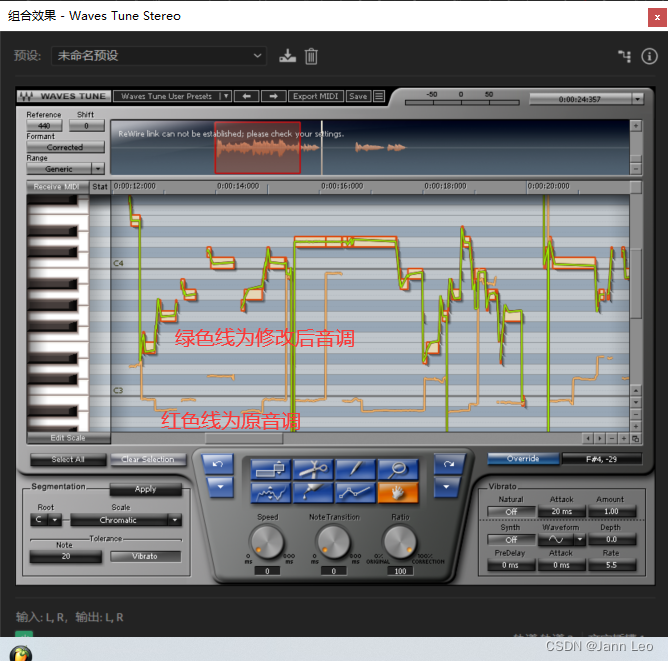
Task: Toggle the Formant Corrected button
Action: [x=65, y=147]
